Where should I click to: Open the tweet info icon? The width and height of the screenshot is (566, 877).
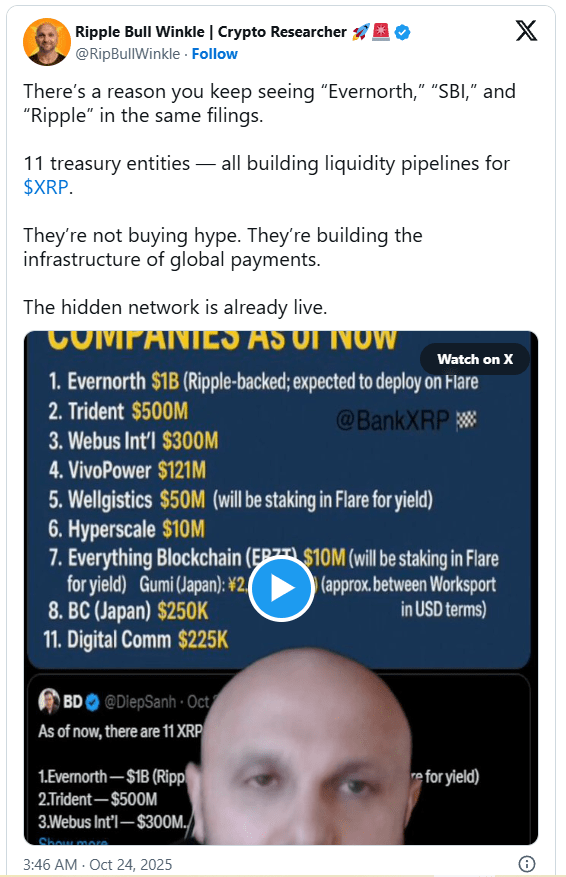point(526,864)
